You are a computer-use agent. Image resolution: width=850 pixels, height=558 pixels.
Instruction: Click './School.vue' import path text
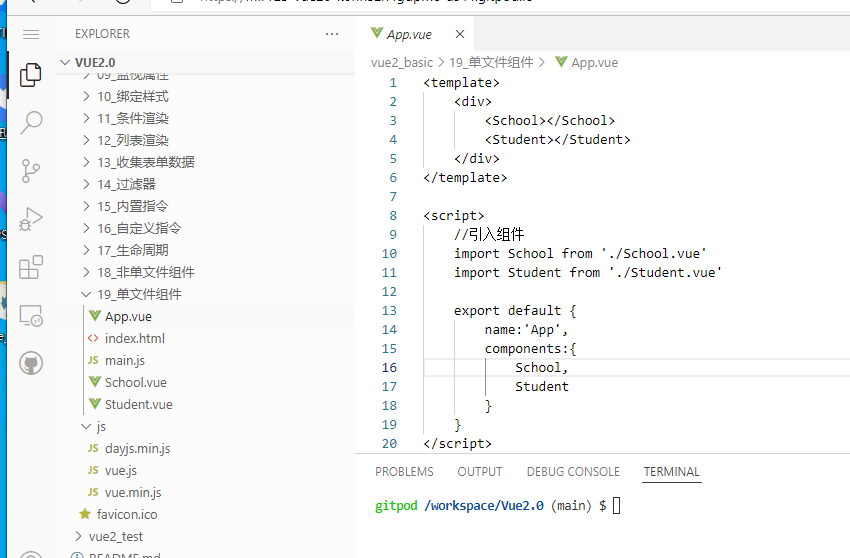pos(654,253)
